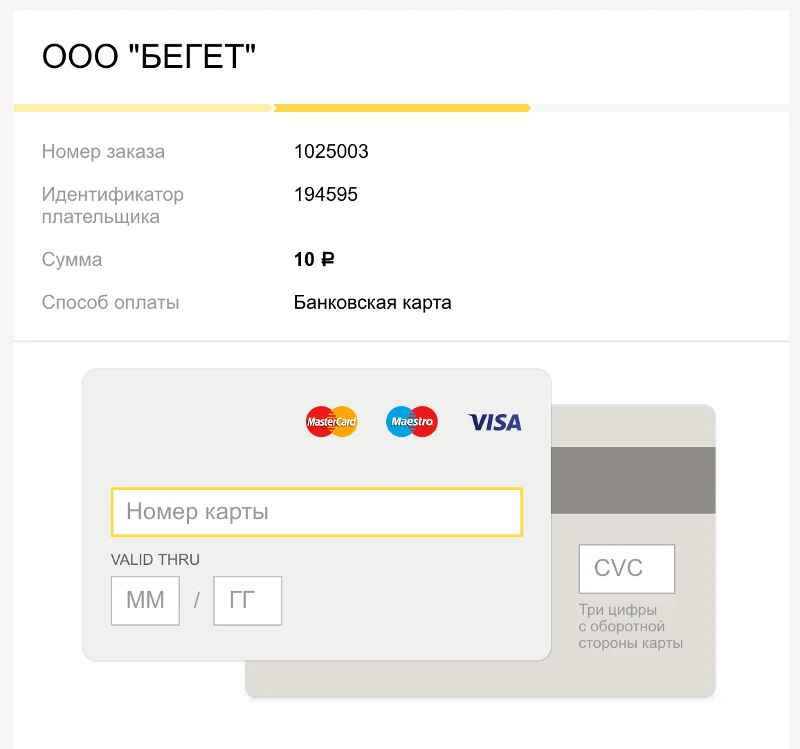The image size is (800, 749).
Task: Click the payment amount 10 ₽
Action: 314,258
